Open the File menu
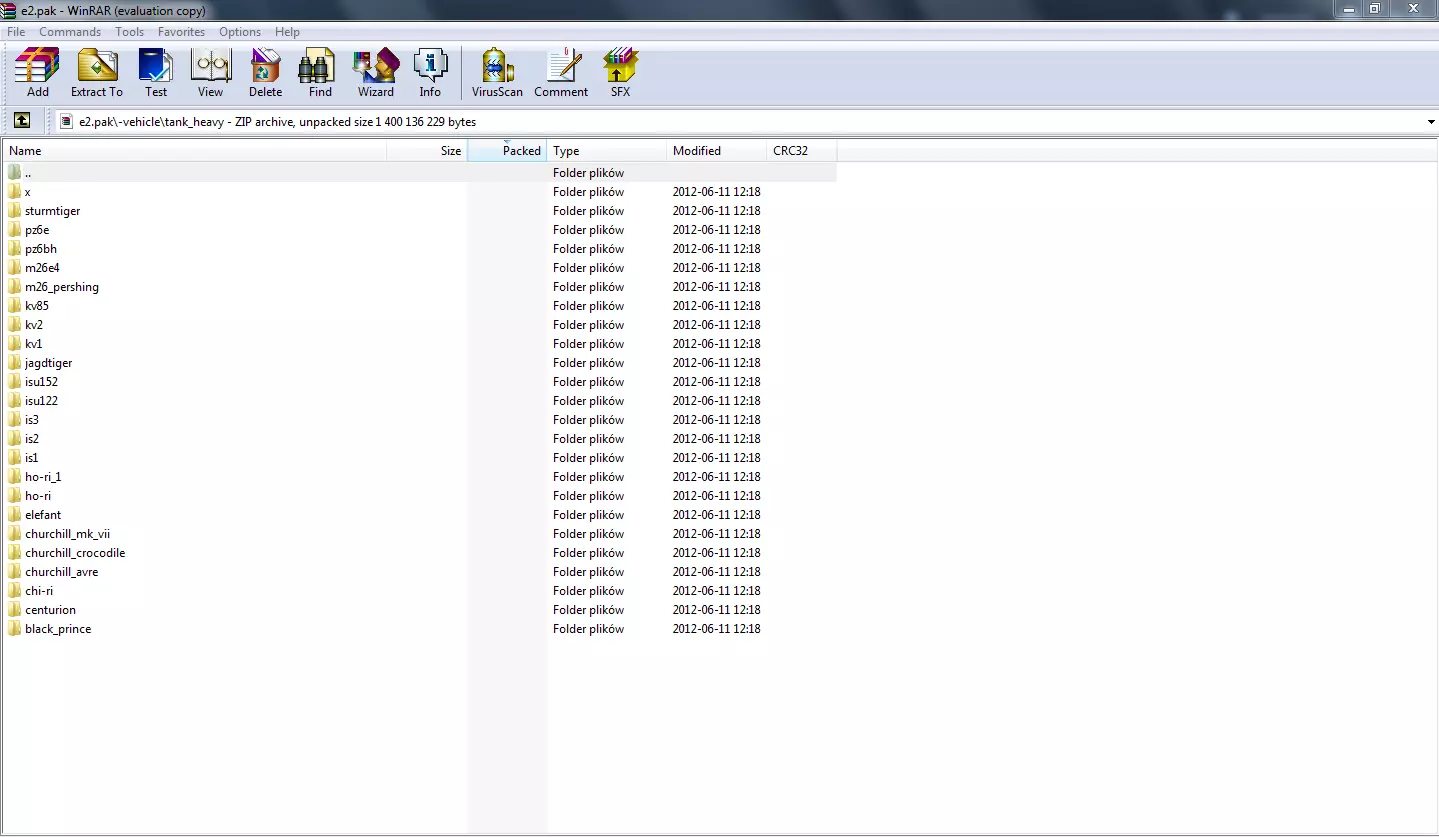Viewport: 1439px width, 837px height. click(x=16, y=32)
